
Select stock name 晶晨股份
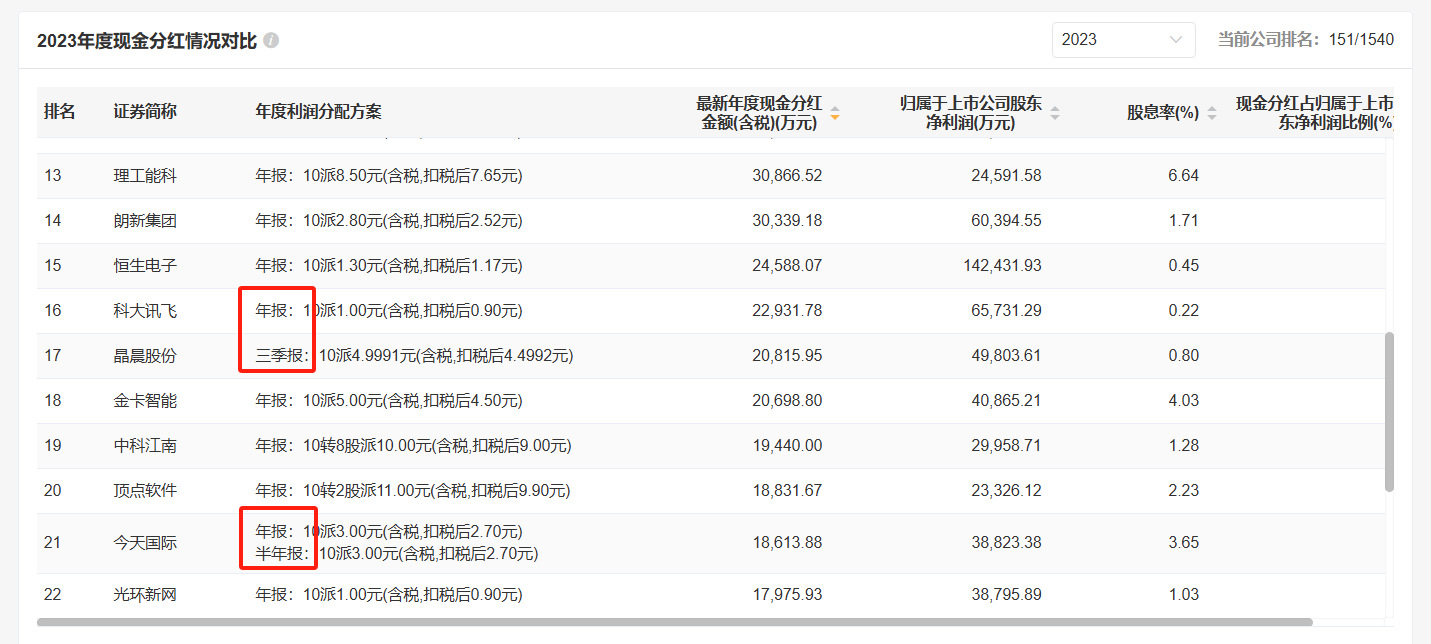pos(145,356)
